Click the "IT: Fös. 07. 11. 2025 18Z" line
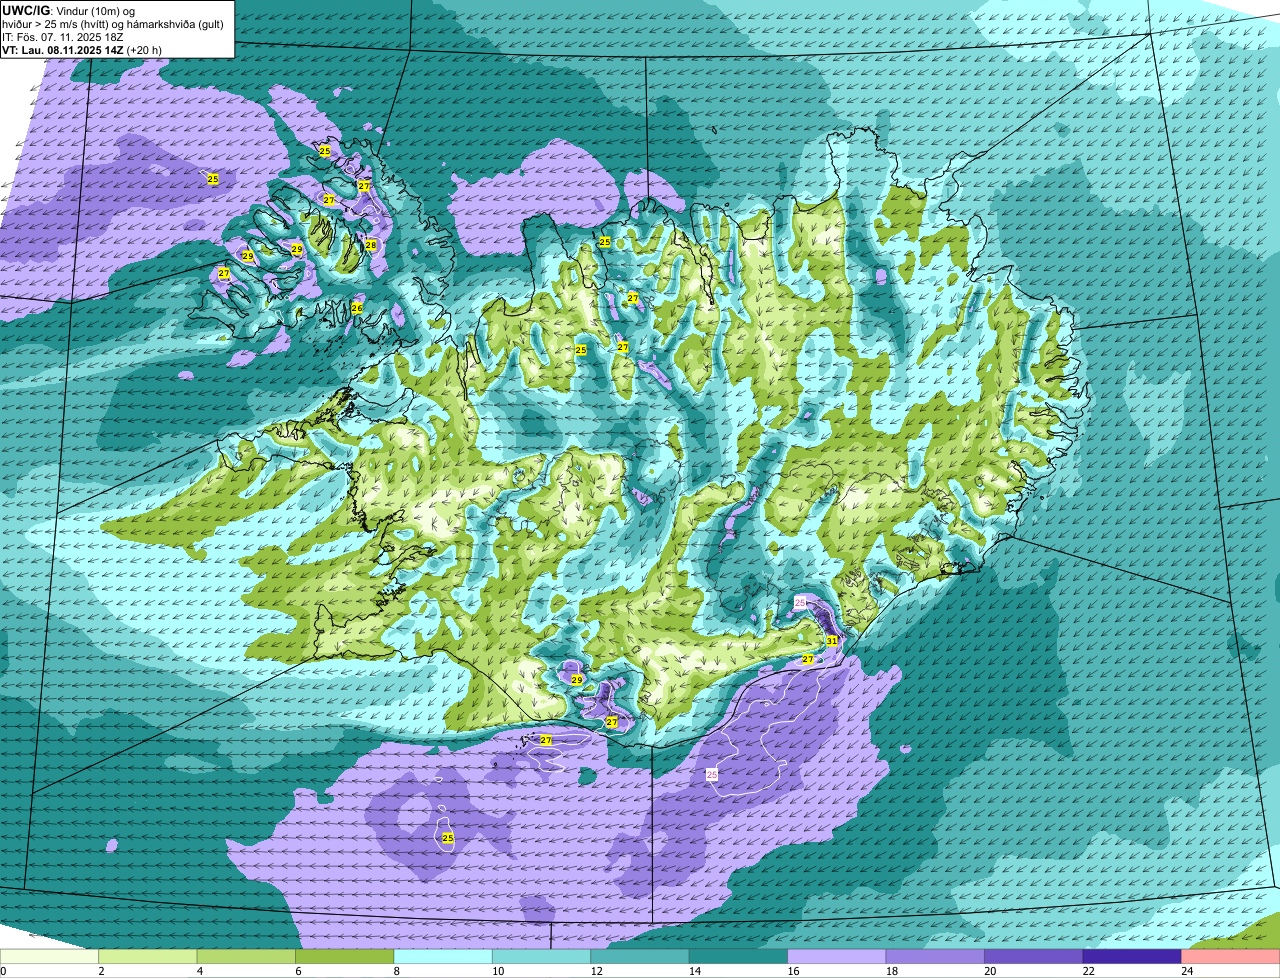 [64, 36]
